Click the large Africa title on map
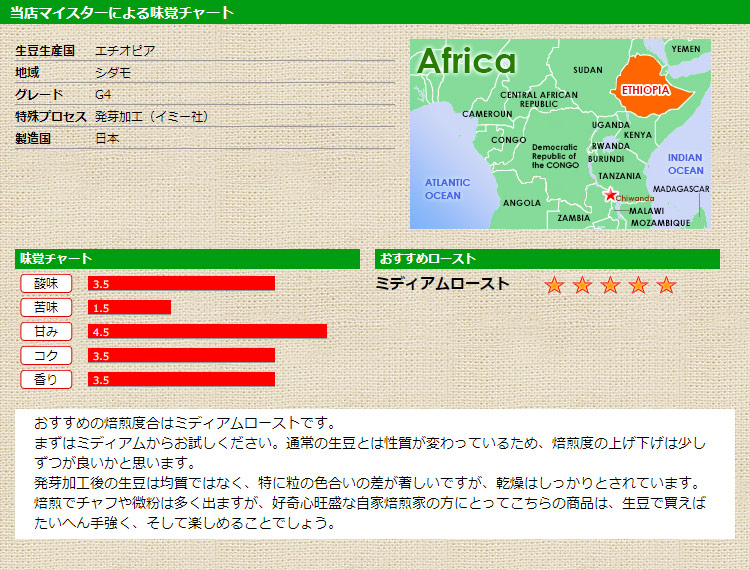 tap(467, 62)
